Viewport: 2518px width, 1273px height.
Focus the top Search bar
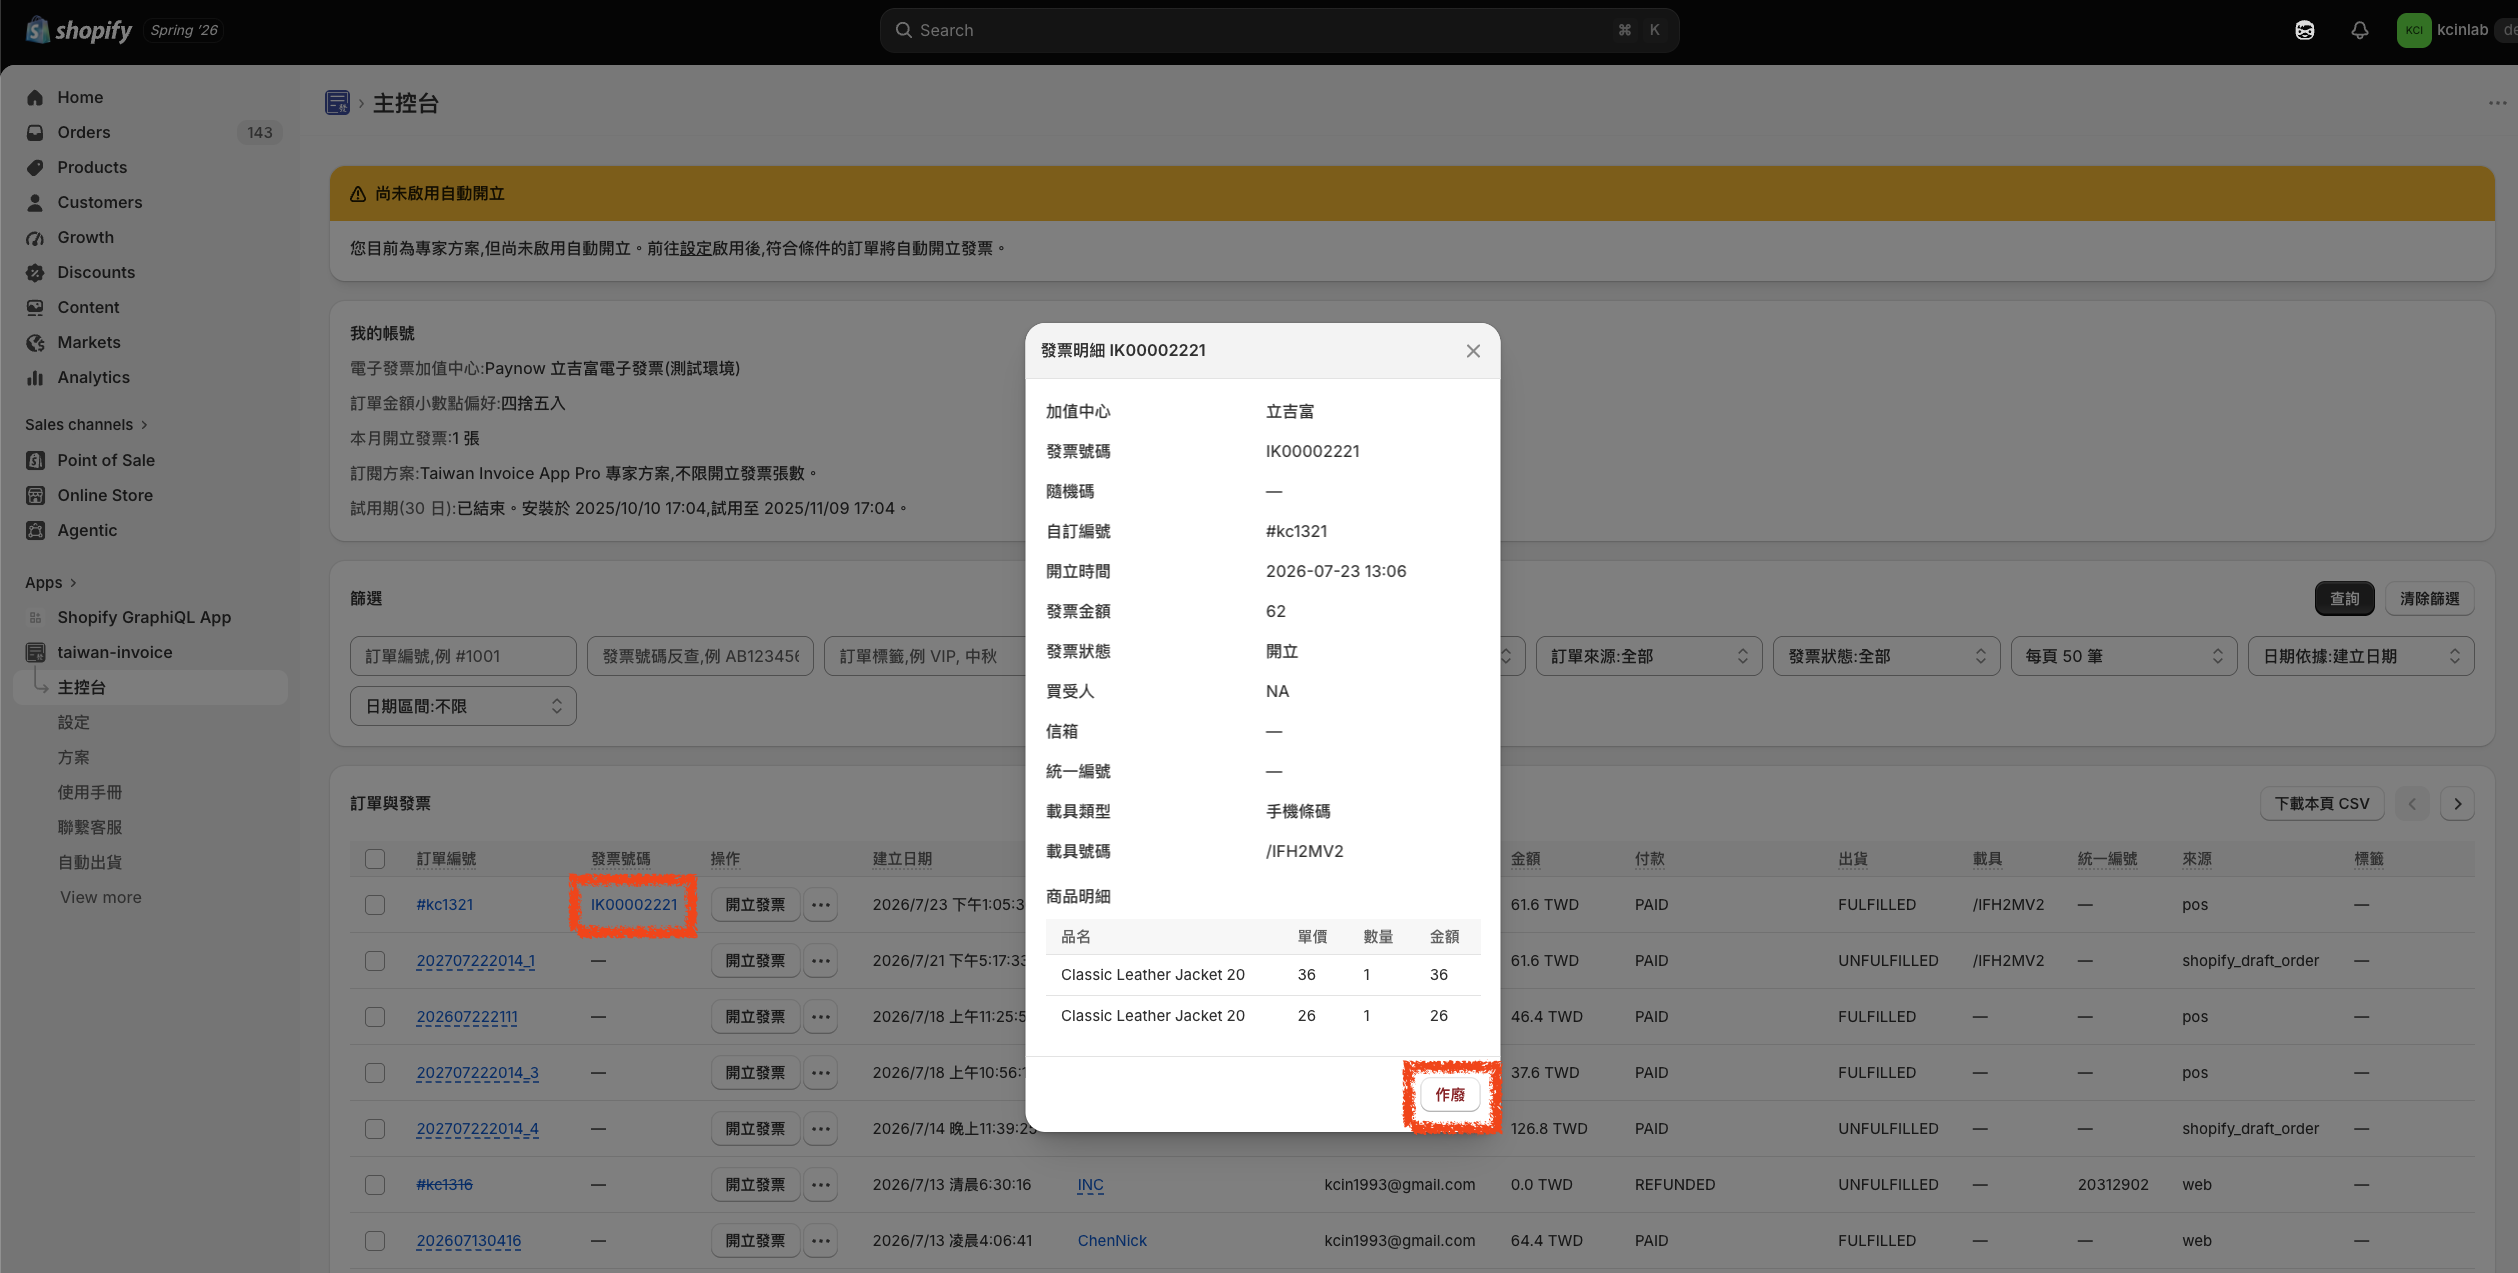coord(1279,30)
